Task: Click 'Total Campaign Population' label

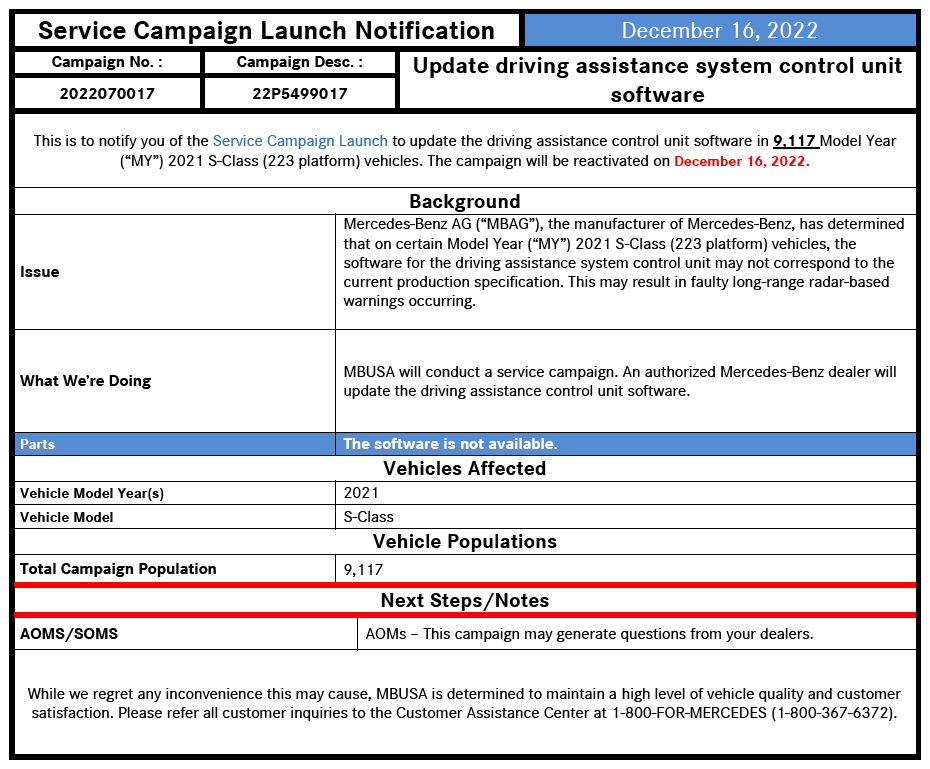Action: pyautogui.click(x=118, y=569)
